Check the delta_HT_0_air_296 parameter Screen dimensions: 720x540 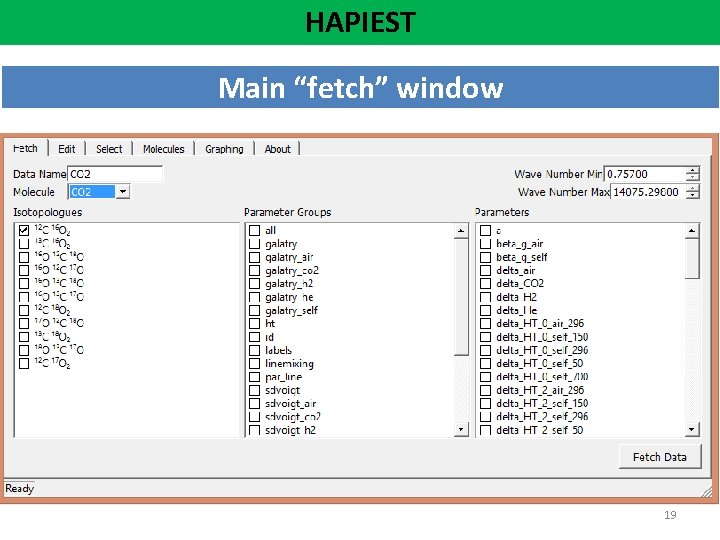point(485,323)
